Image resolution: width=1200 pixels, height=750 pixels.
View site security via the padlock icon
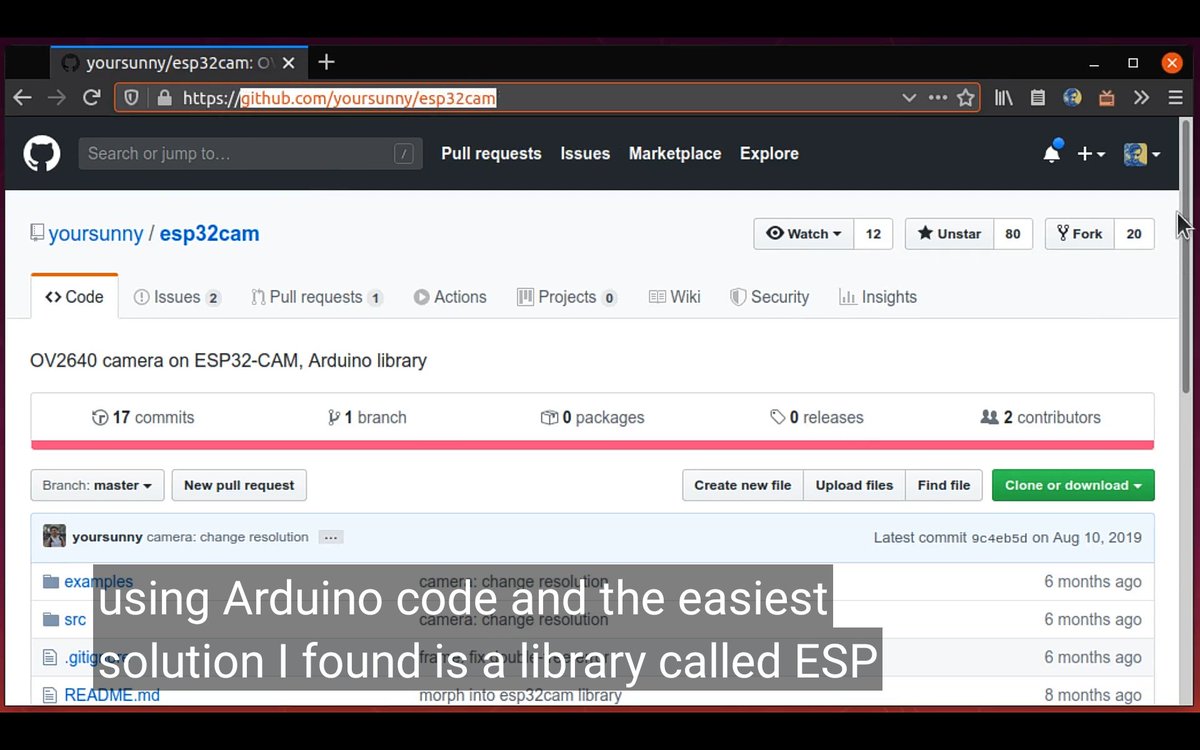click(165, 98)
